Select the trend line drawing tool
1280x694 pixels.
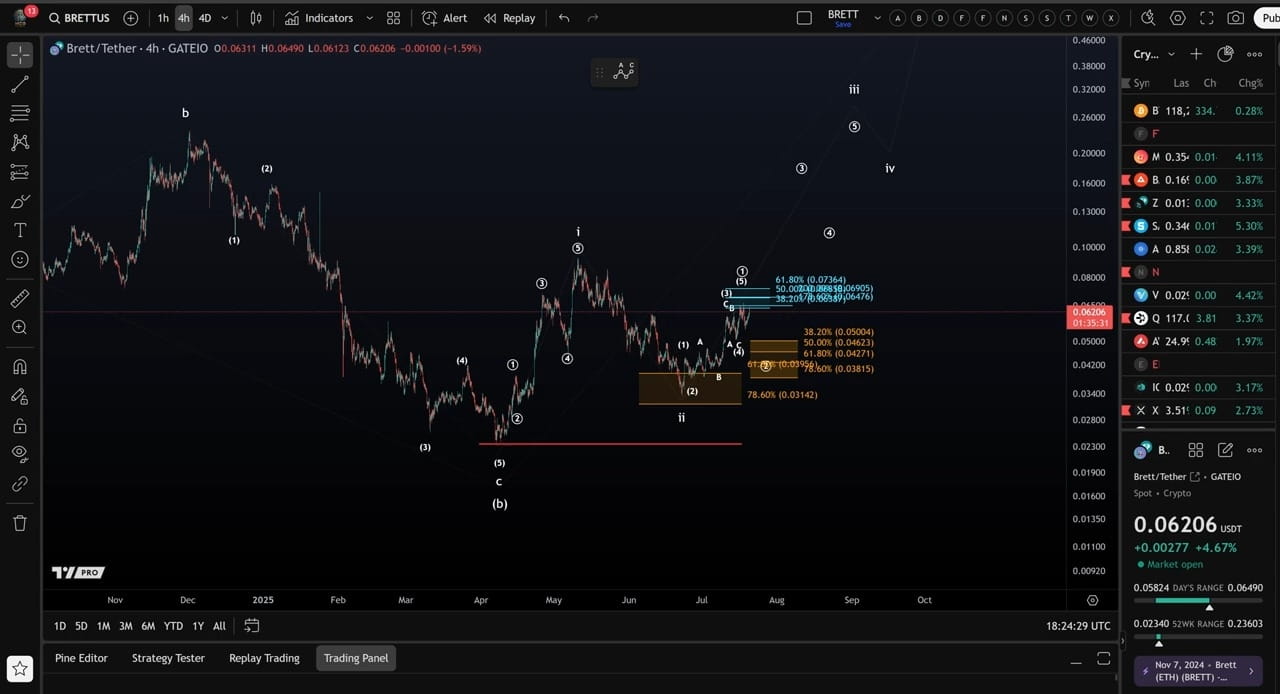[20, 84]
